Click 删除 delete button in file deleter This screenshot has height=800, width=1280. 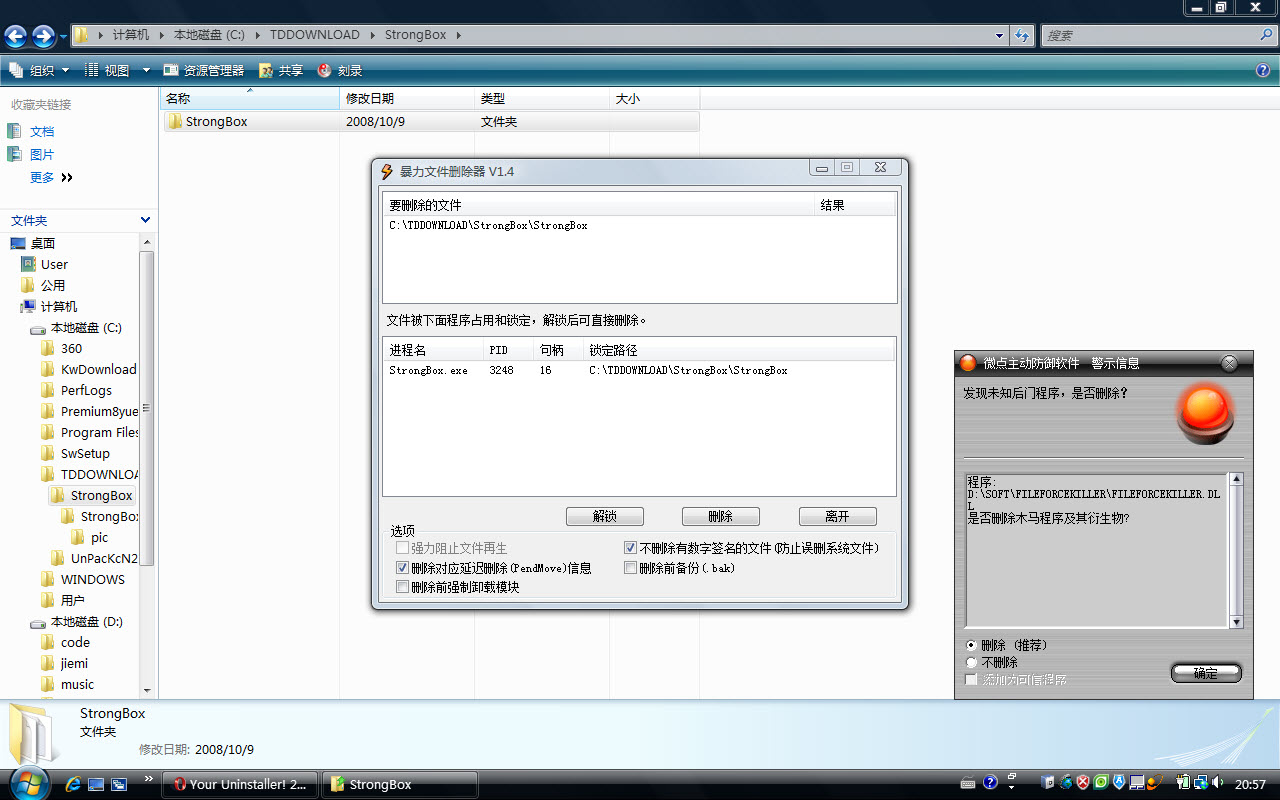(x=720, y=516)
